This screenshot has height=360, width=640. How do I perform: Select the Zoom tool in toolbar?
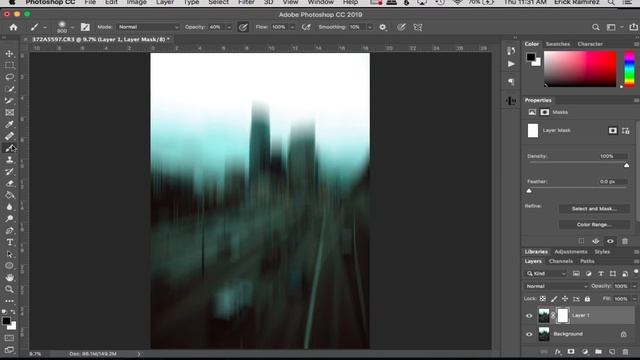(x=9, y=289)
